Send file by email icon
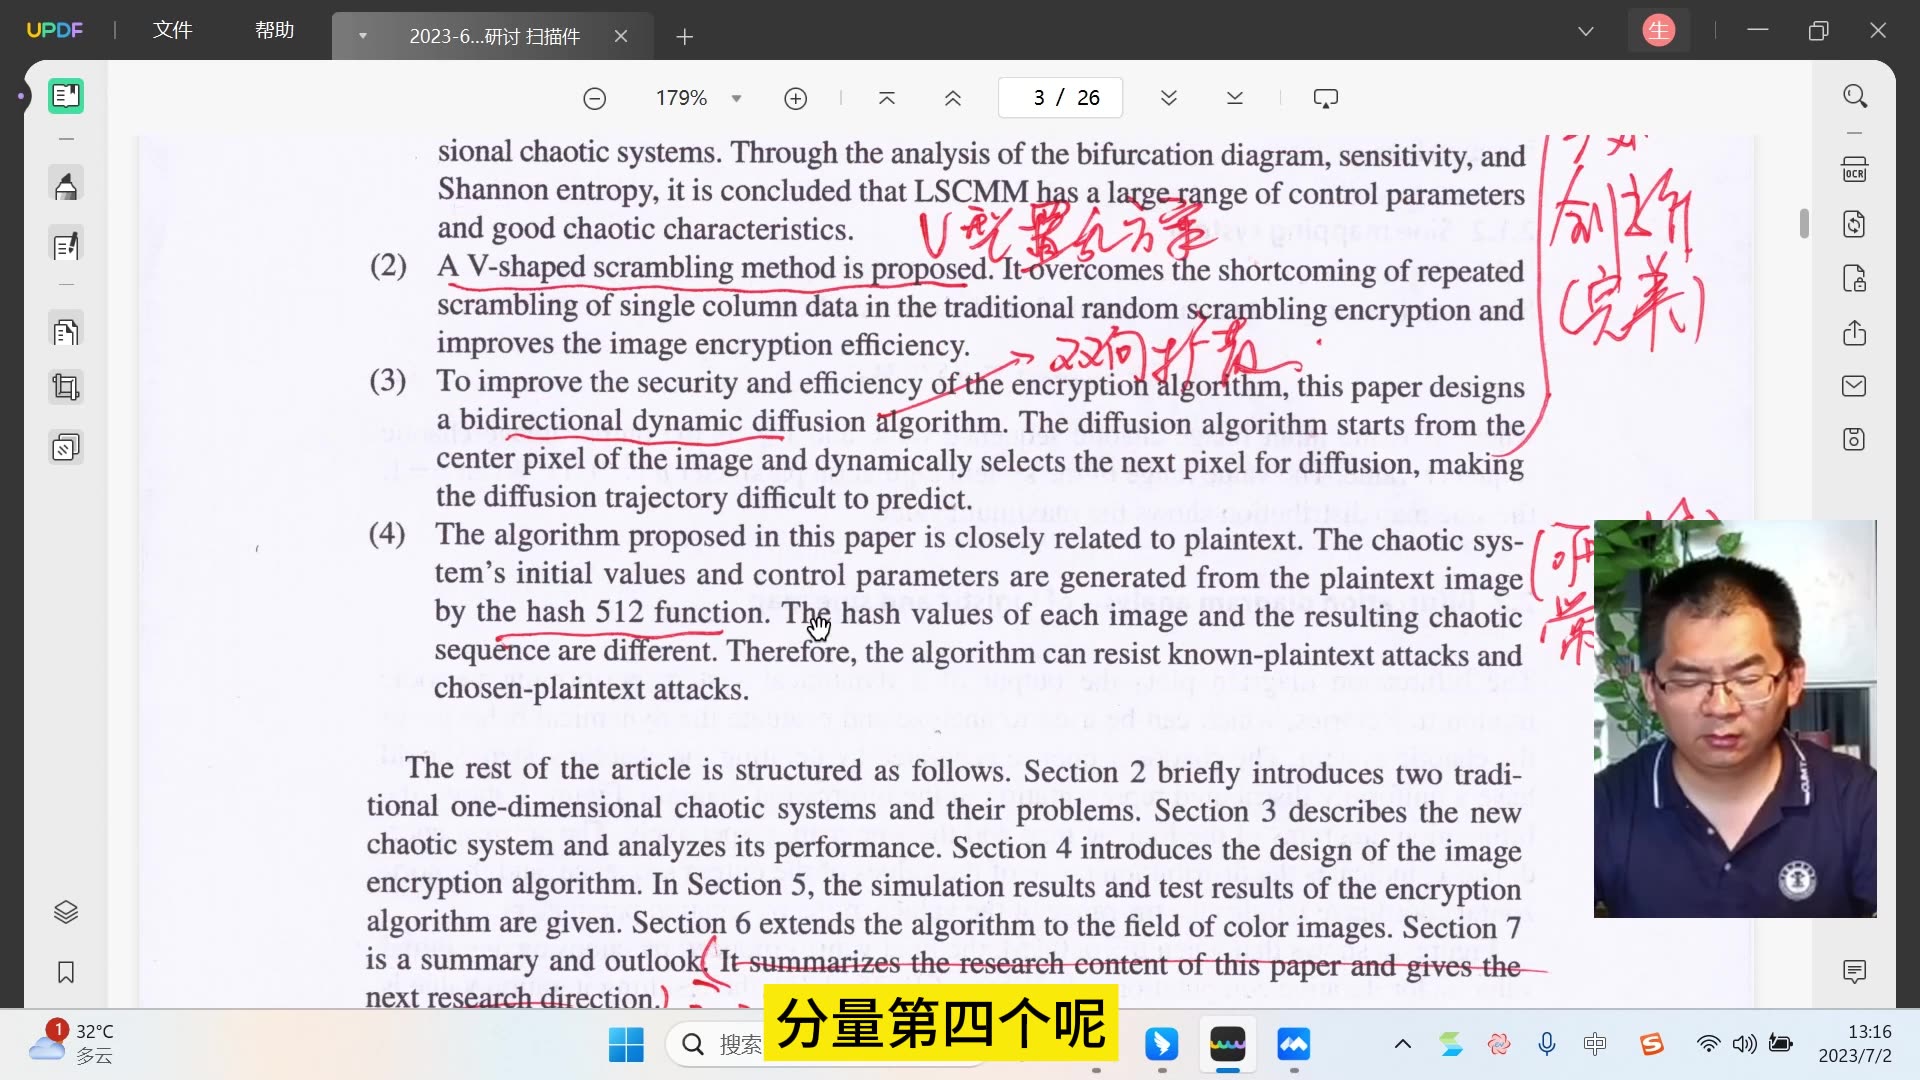This screenshot has height=1080, width=1920. click(x=1855, y=386)
